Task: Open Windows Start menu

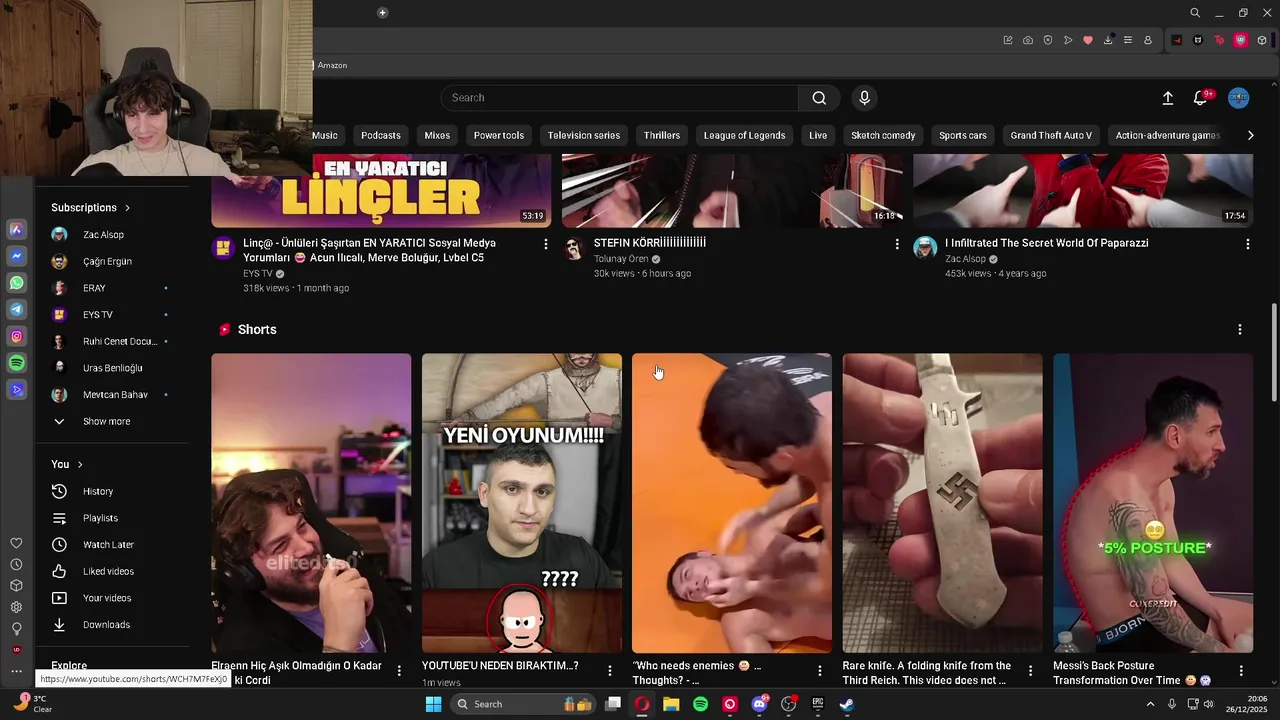Action: point(433,704)
